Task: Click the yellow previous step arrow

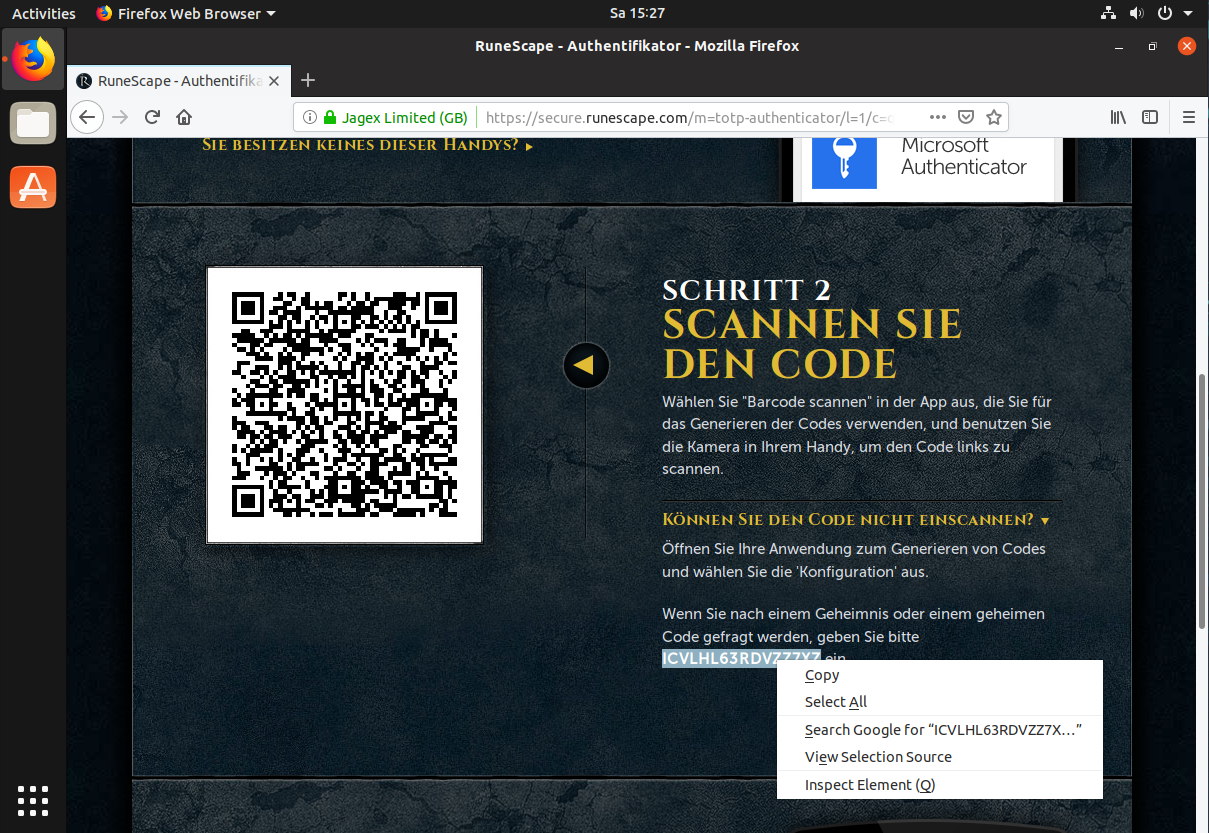Action: (x=585, y=365)
